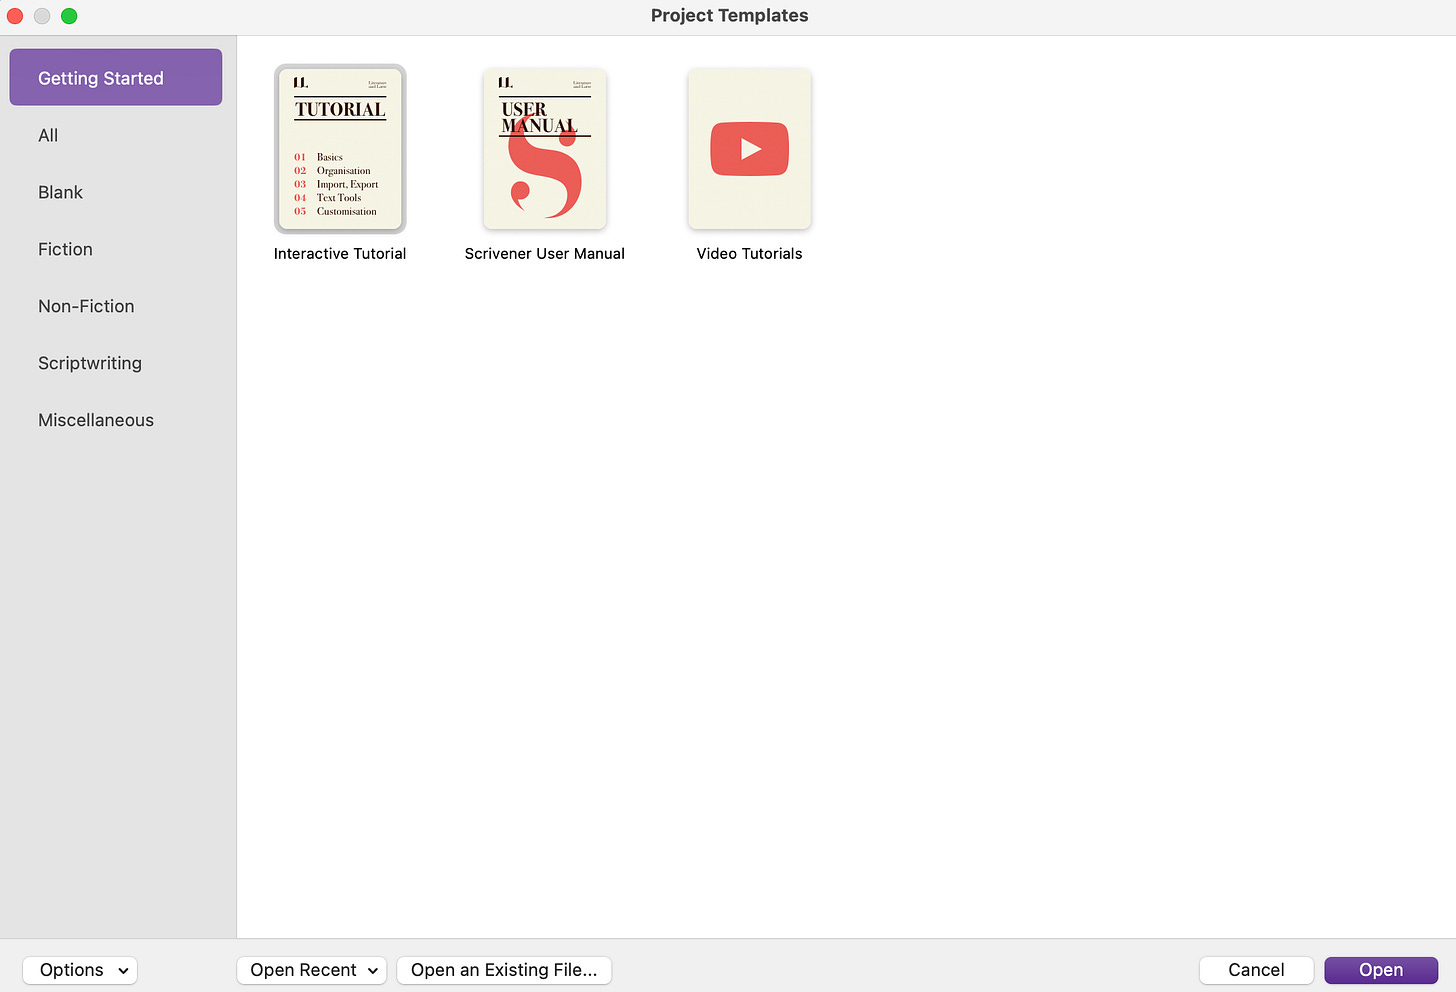The image size is (1456, 992).
Task: Select the Video Tutorials play icon
Action: point(750,149)
